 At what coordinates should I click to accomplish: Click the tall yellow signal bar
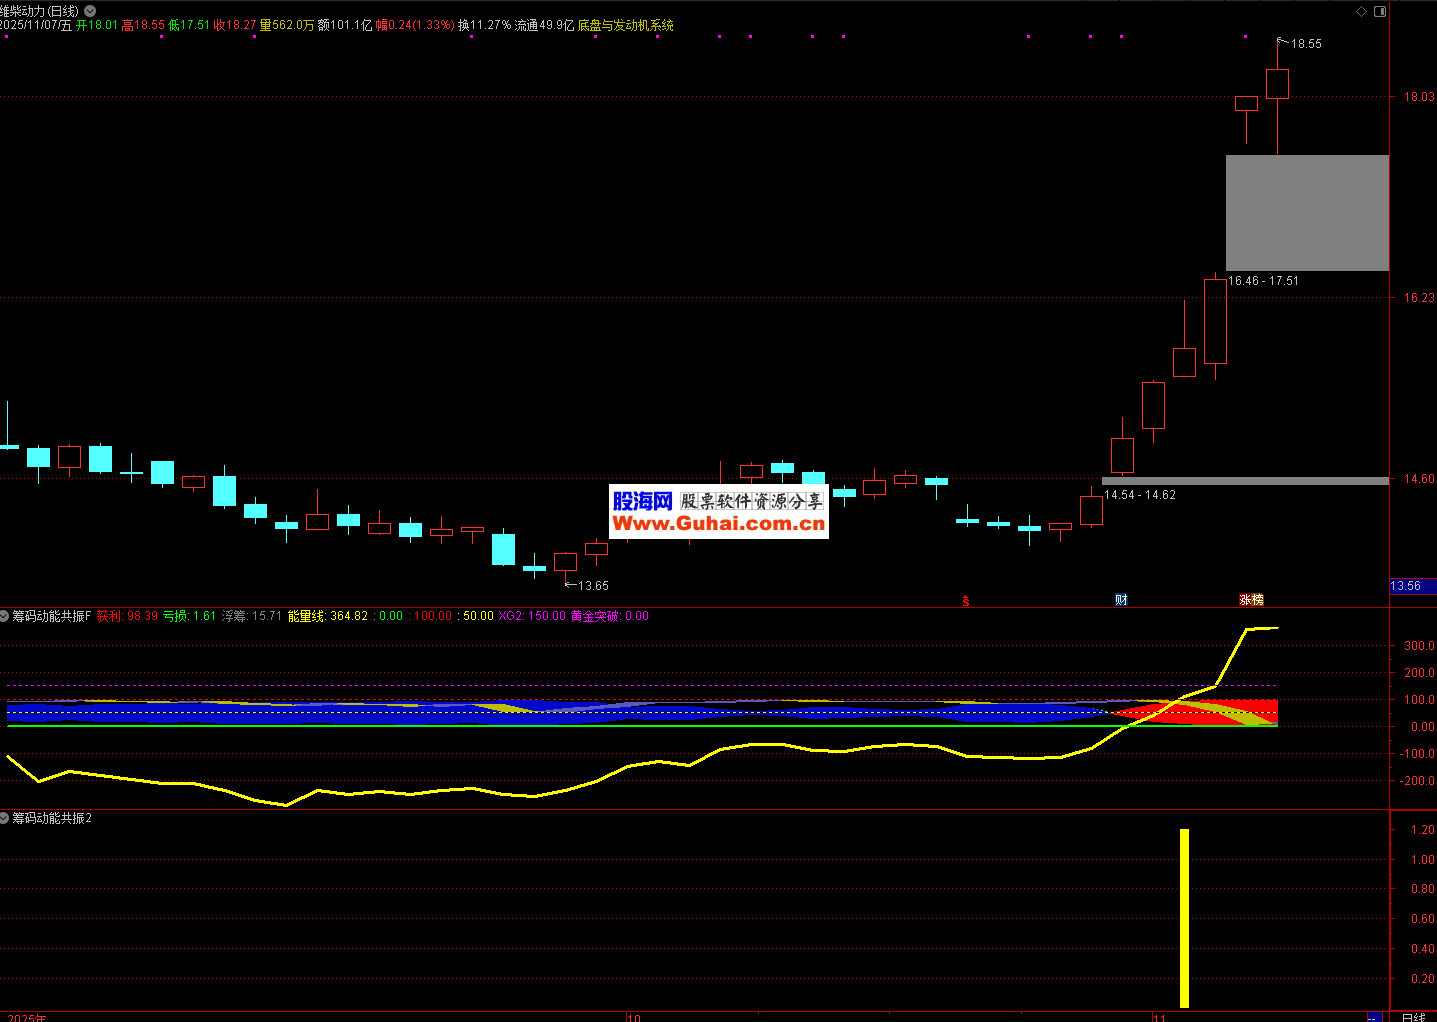pos(1184,918)
